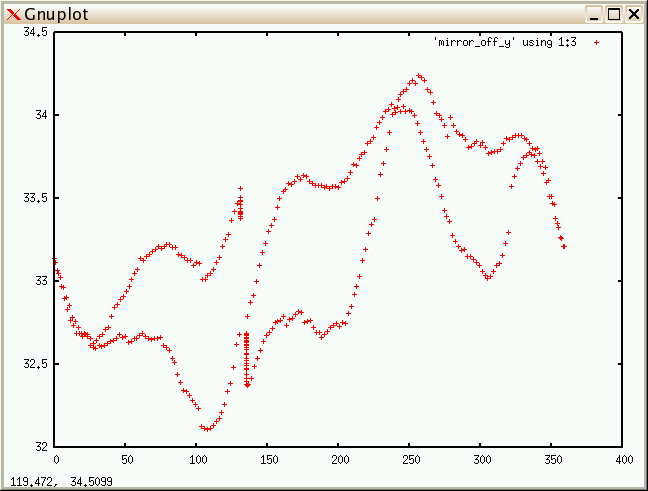This screenshot has height=491, width=648.
Task: Click the 33 label on the y-axis
Action: coord(41,281)
